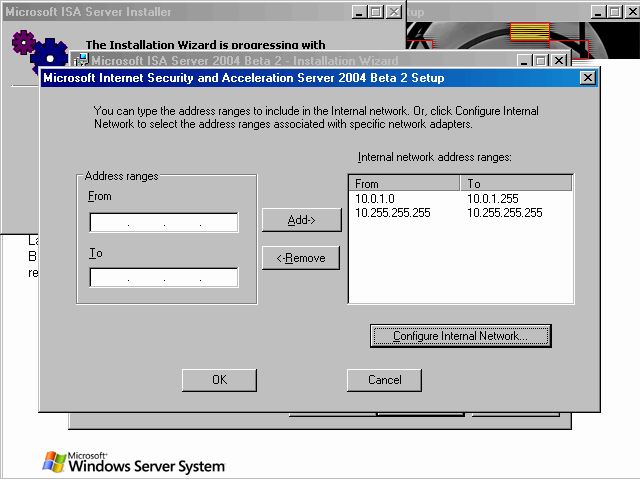Image resolution: width=640 pixels, height=480 pixels.
Task: Close the Setup dialog with X button
Action: 587,77
